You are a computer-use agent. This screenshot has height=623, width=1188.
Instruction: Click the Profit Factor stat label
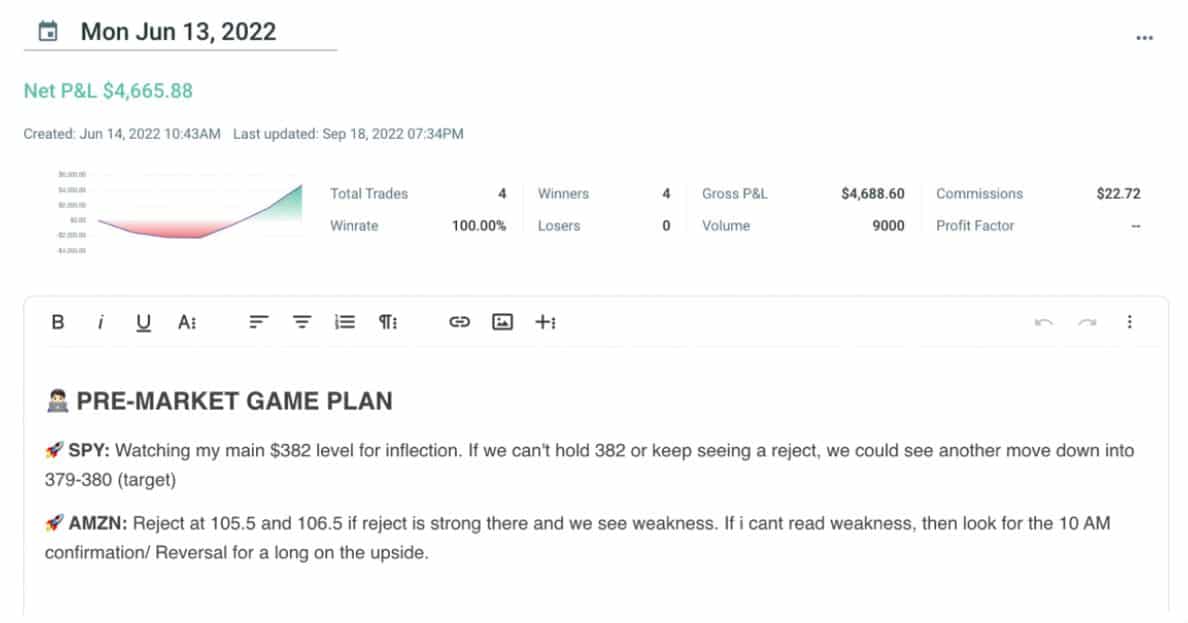tap(975, 225)
